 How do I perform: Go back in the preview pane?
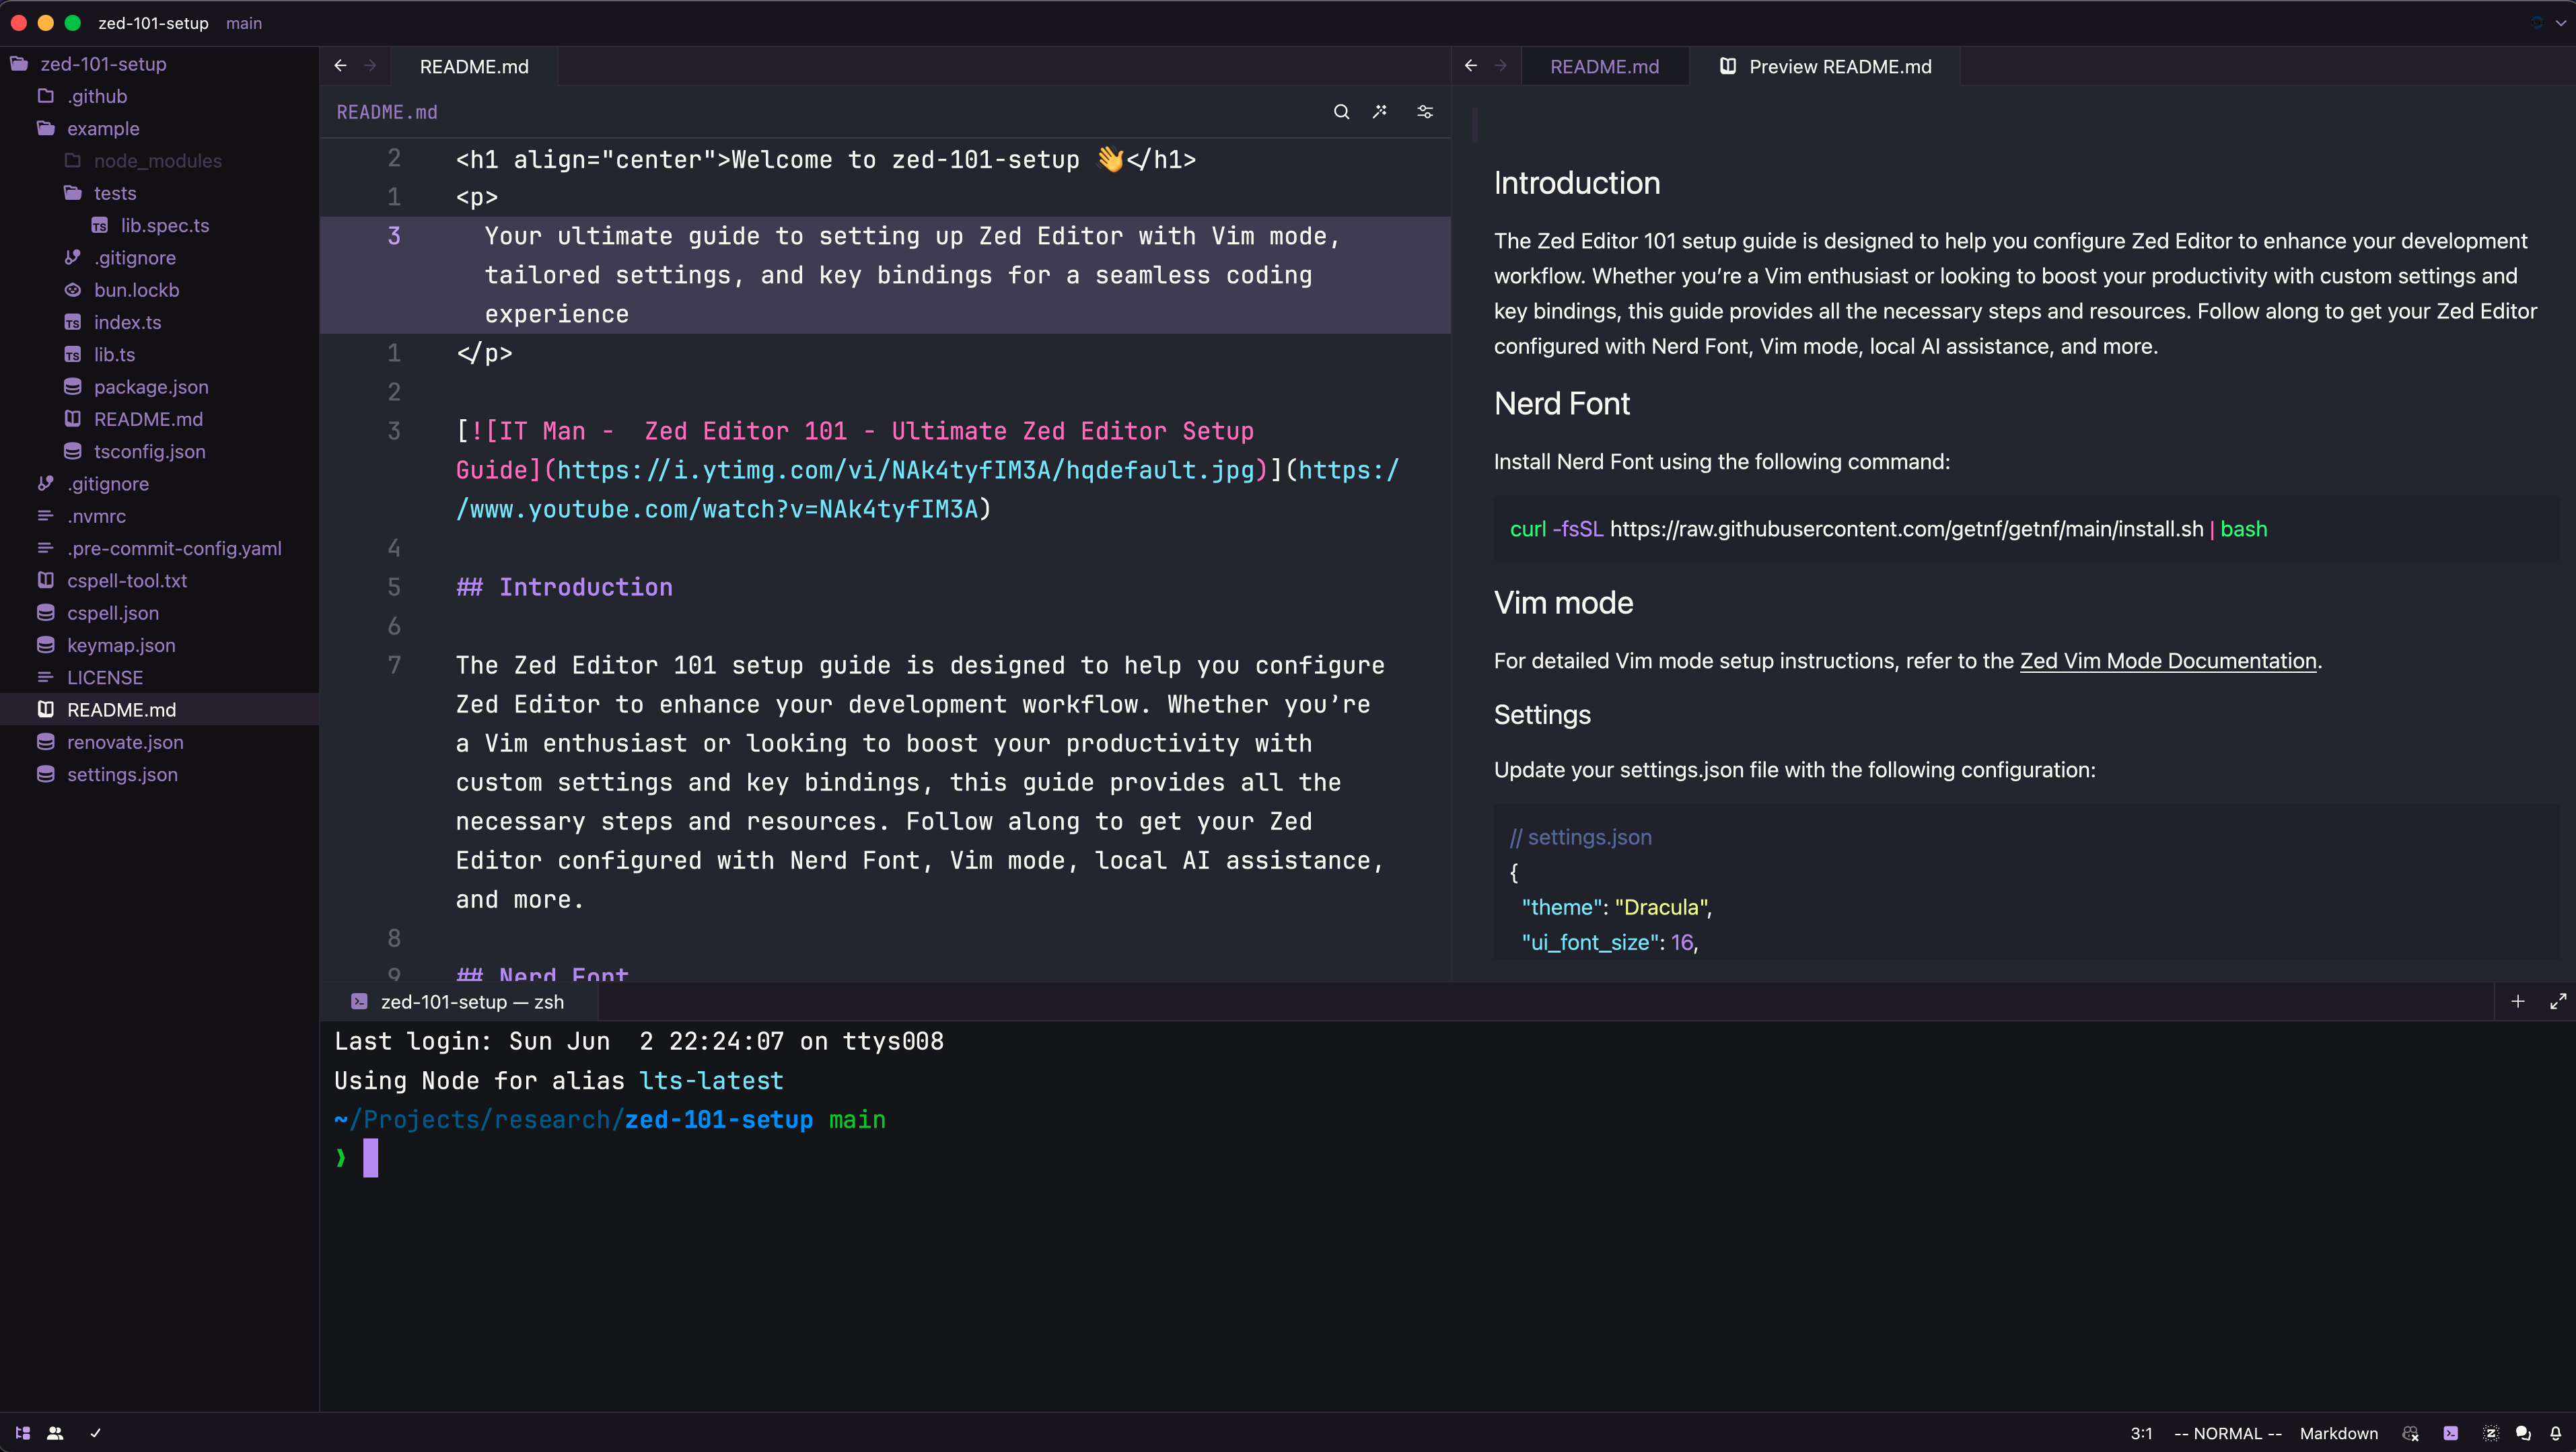(x=1471, y=66)
